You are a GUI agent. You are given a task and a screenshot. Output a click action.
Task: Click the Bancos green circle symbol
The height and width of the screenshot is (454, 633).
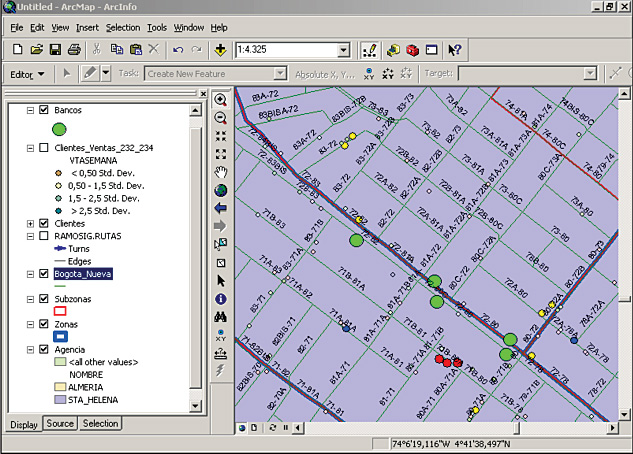[59, 128]
